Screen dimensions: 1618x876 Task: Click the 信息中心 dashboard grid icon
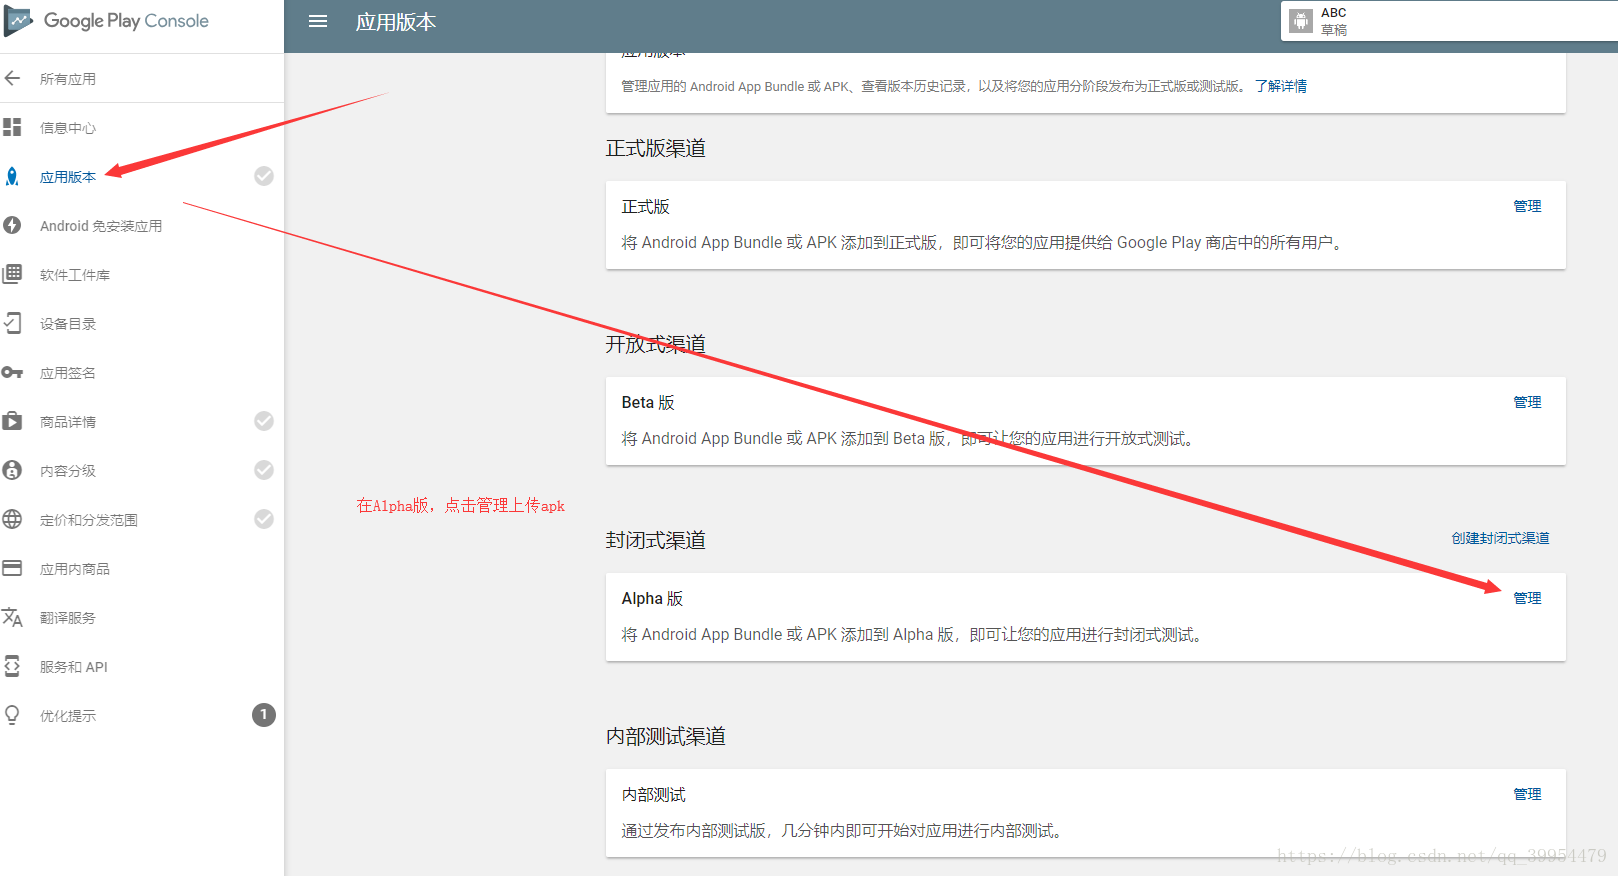point(12,127)
